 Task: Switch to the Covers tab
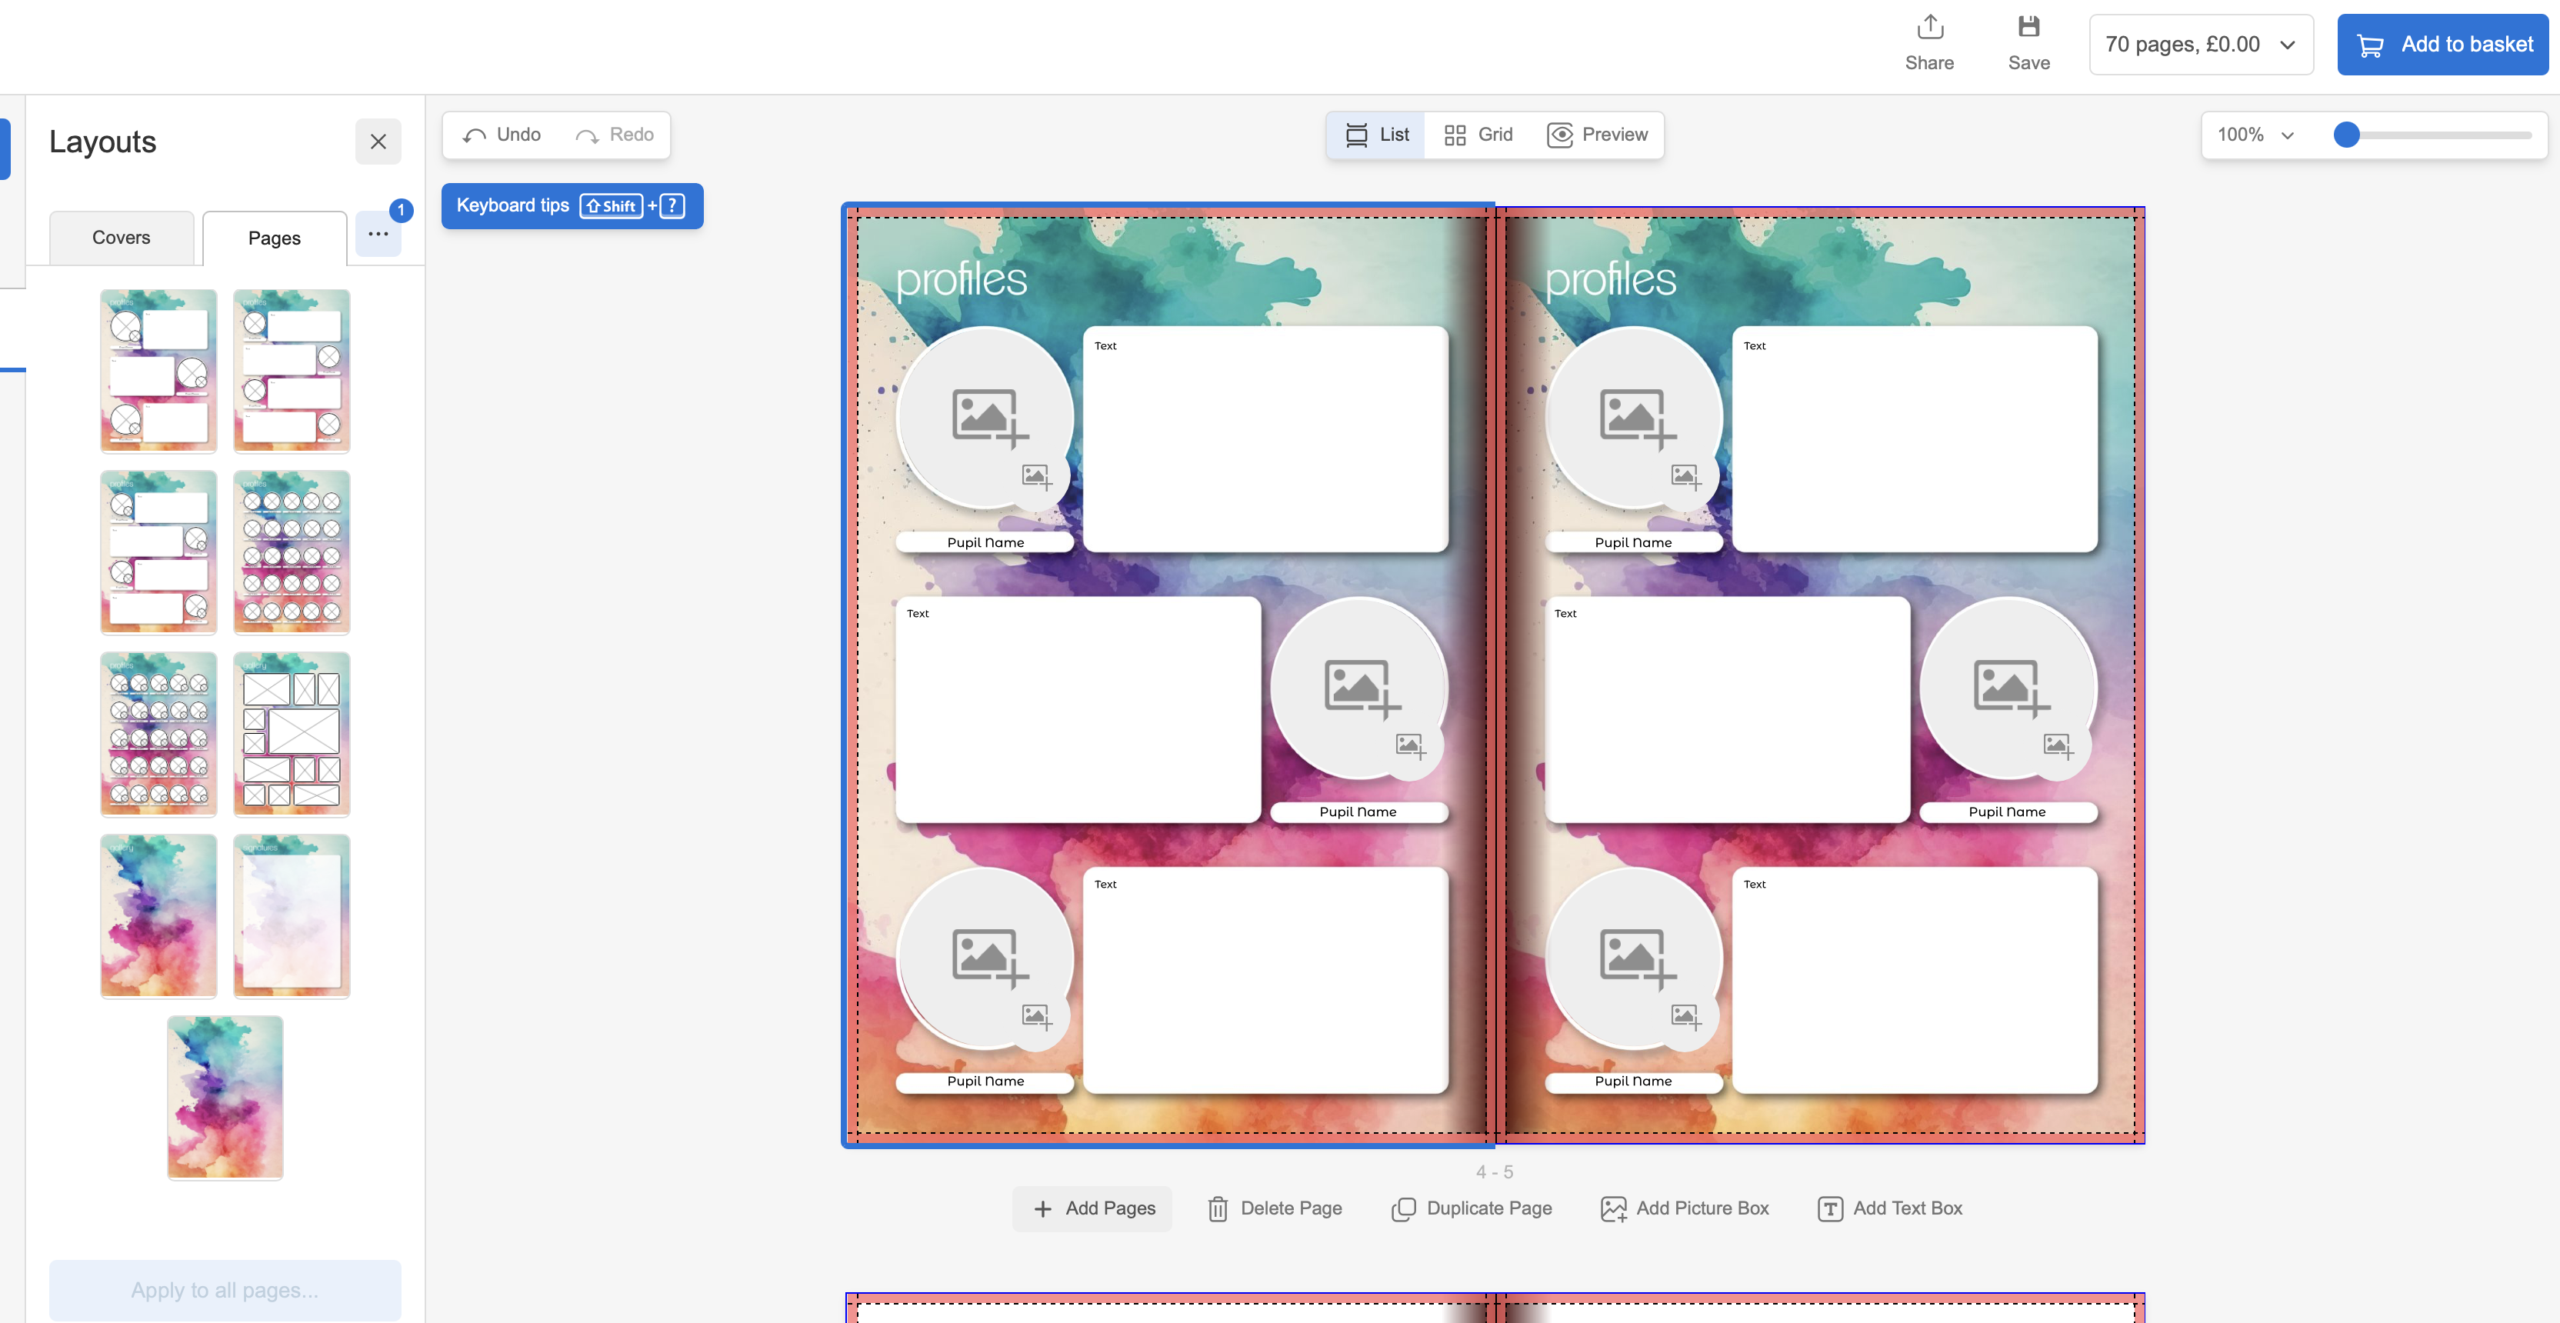point(121,238)
